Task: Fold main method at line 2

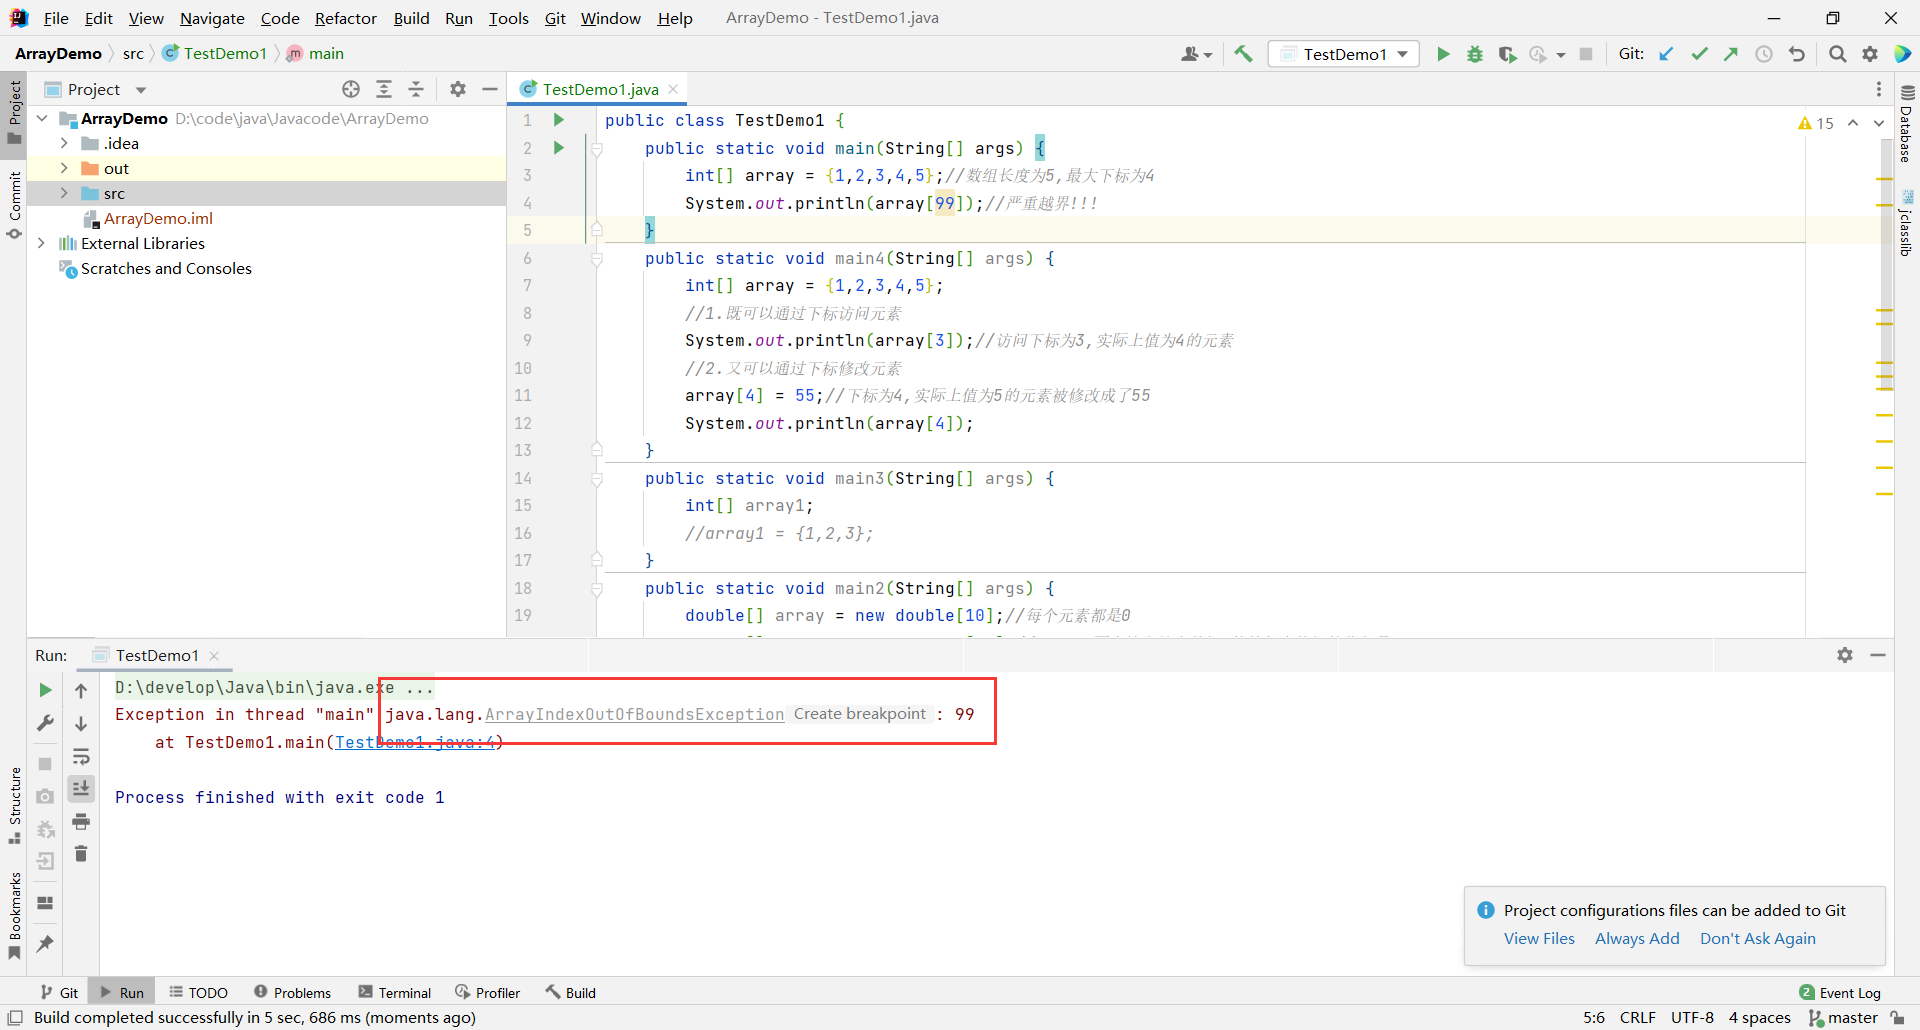Action: 597,149
